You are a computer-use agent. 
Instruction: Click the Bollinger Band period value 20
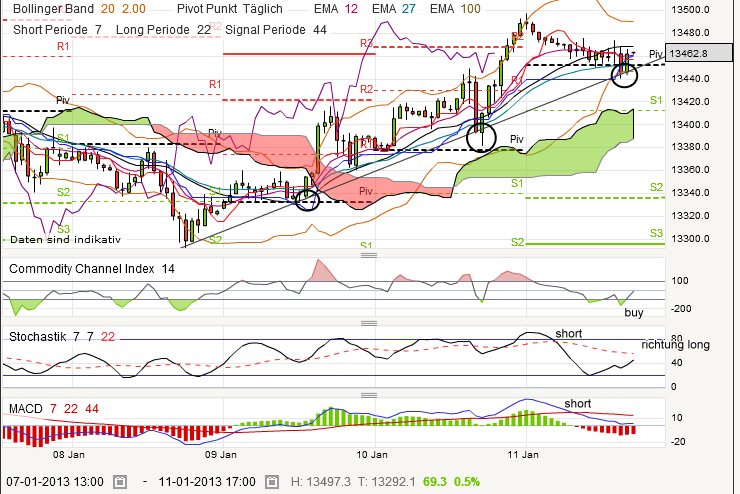(x=108, y=8)
